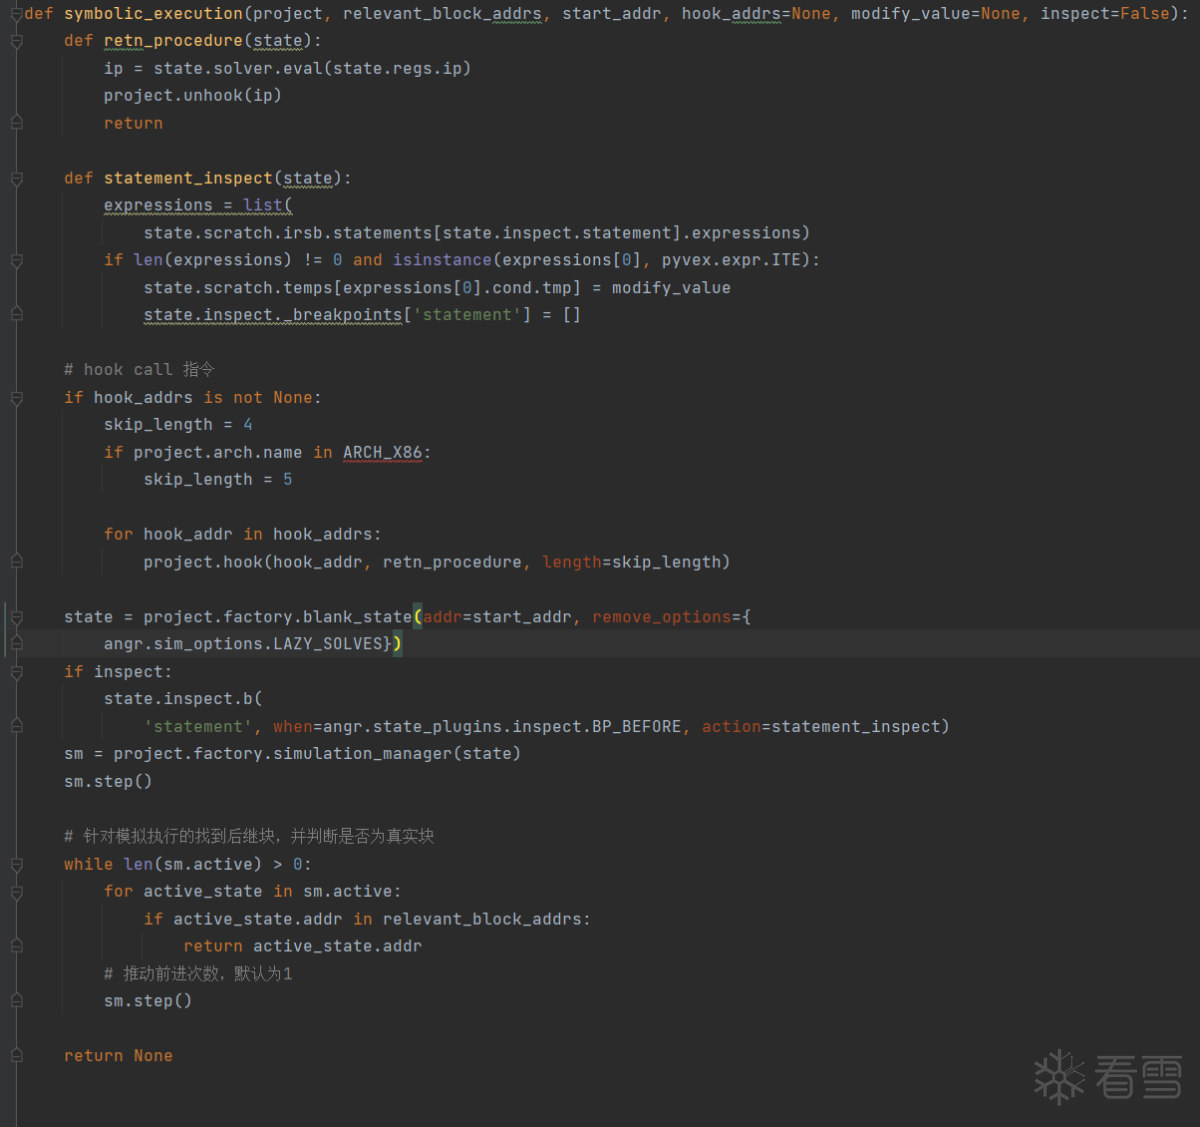Click 'retn_procedure' in its def line
The height and width of the screenshot is (1127, 1200).
coord(173,41)
